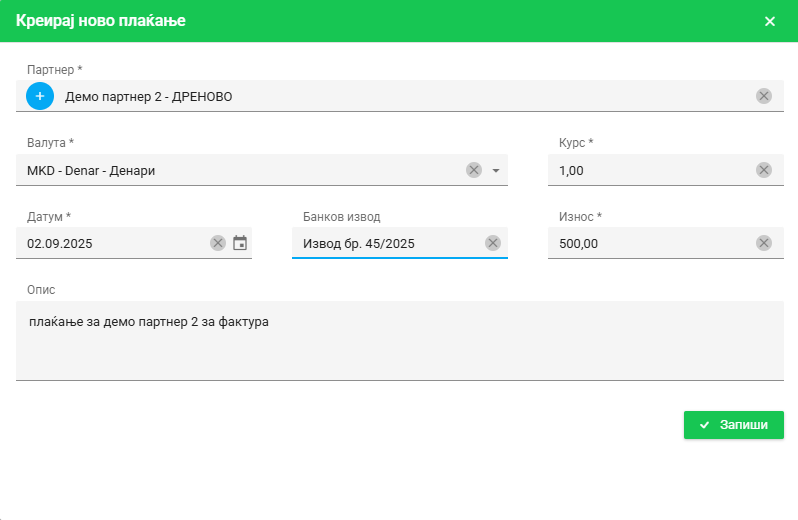Viewport: 798px width, 520px height.
Task: Click the Датум field with 02.09.2025
Action: click(110, 243)
